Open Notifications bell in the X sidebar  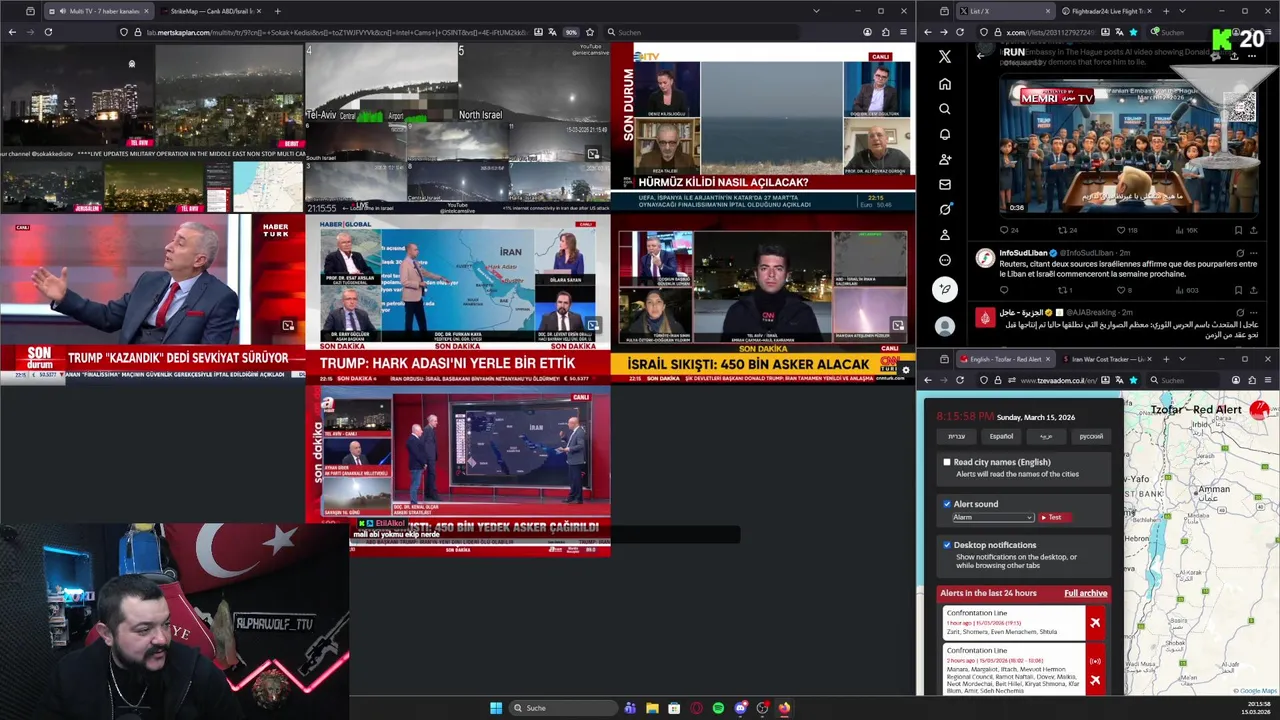tap(944, 134)
